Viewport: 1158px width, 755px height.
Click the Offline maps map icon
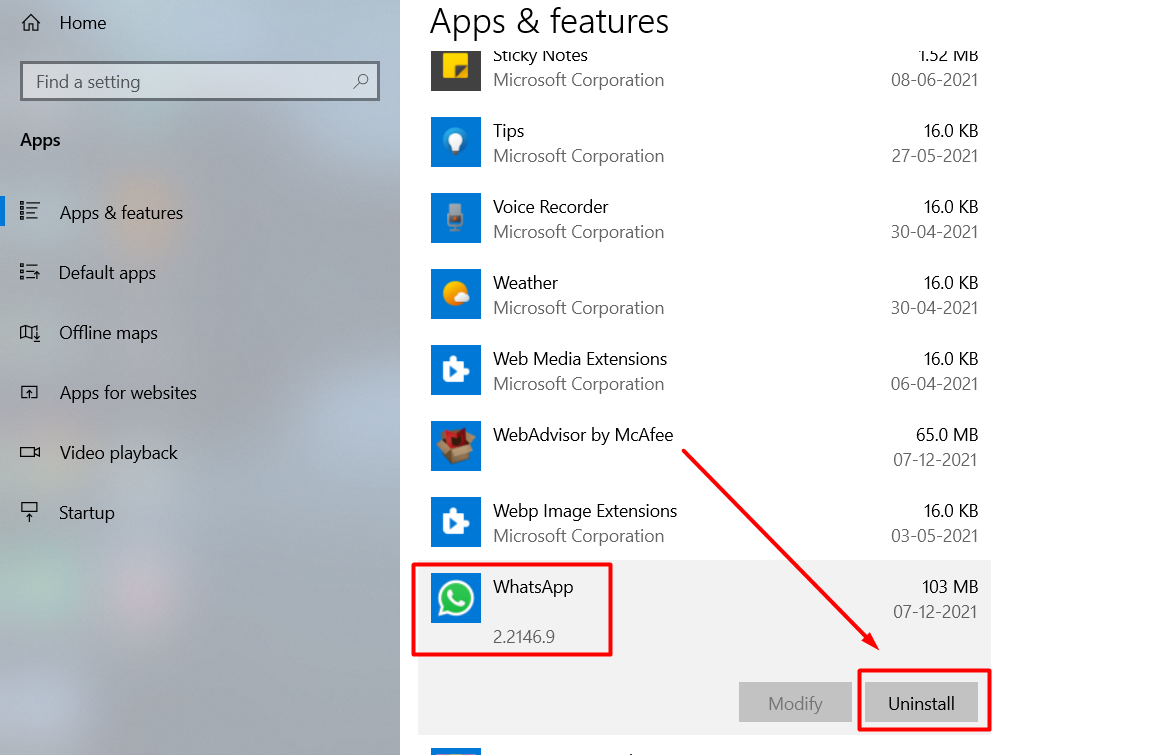click(x=30, y=332)
